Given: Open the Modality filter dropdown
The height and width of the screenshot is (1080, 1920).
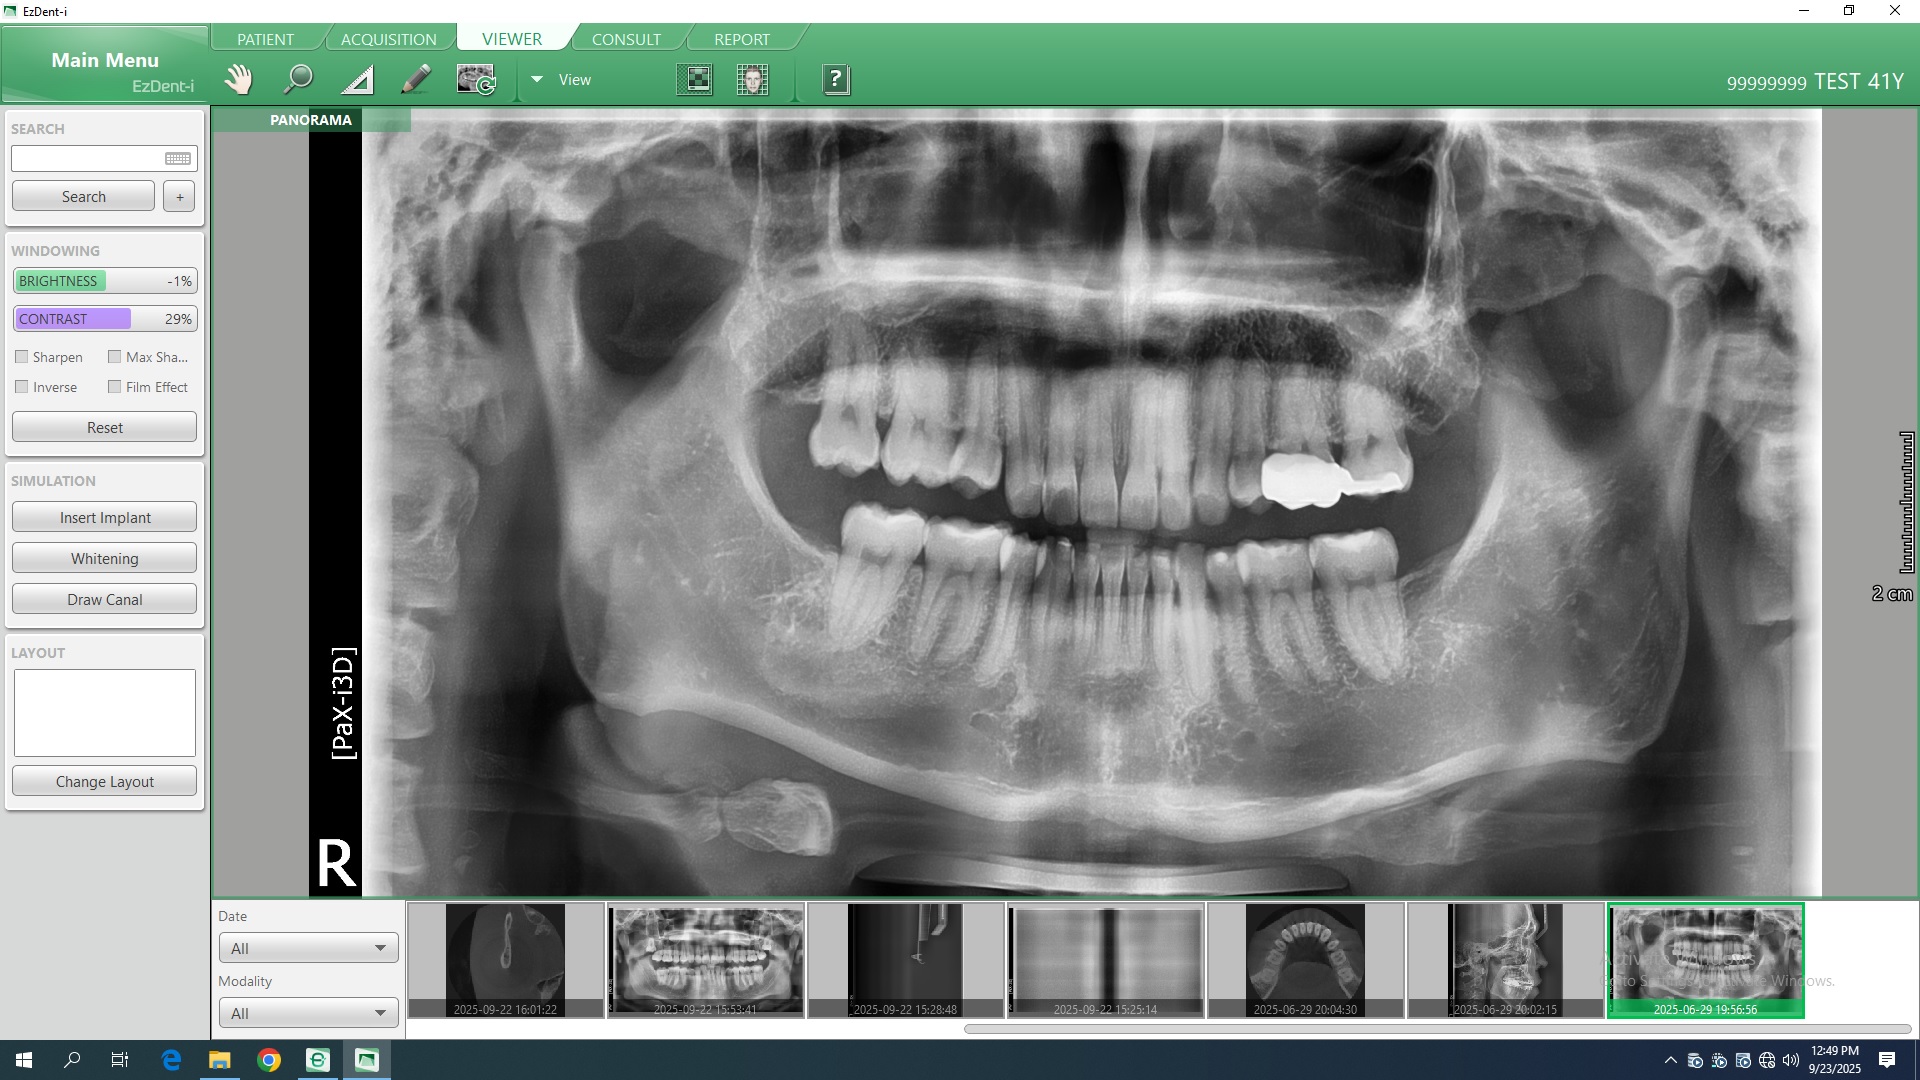Looking at the screenshot, I should pos(308,1013).
